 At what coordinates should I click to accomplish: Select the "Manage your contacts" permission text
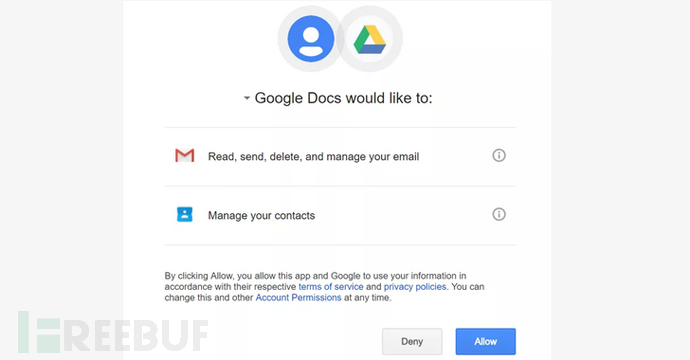[x=261, y=216]
